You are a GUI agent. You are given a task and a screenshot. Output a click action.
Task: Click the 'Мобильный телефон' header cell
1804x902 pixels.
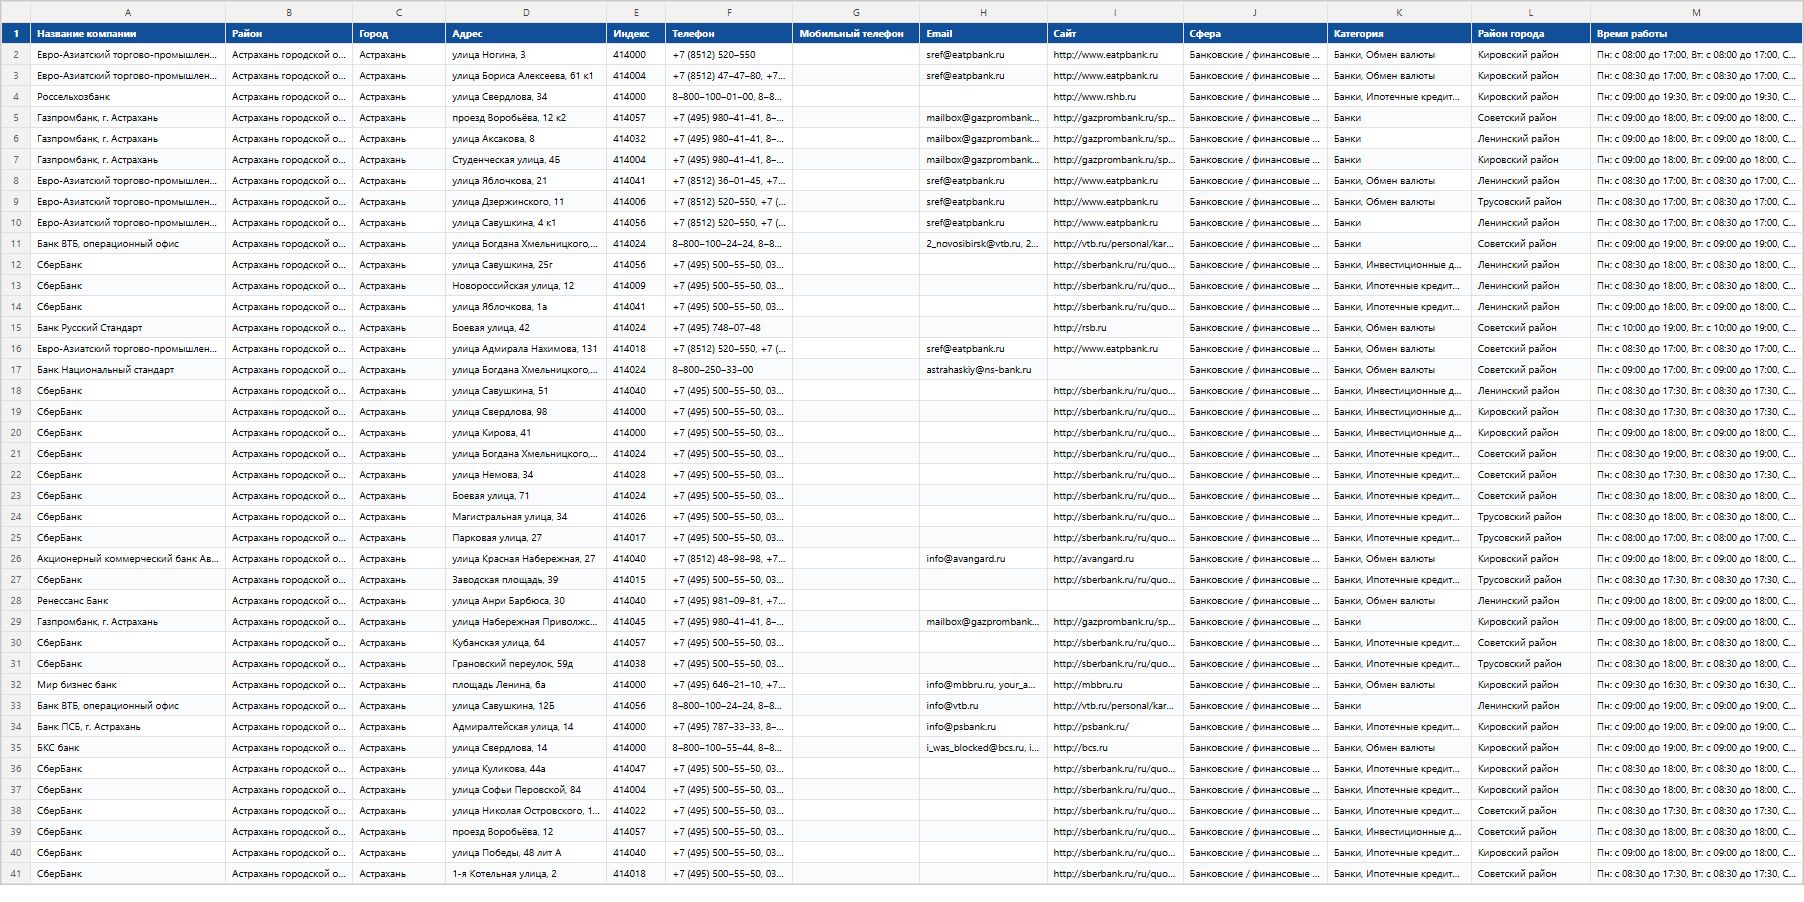click(856, 33)
